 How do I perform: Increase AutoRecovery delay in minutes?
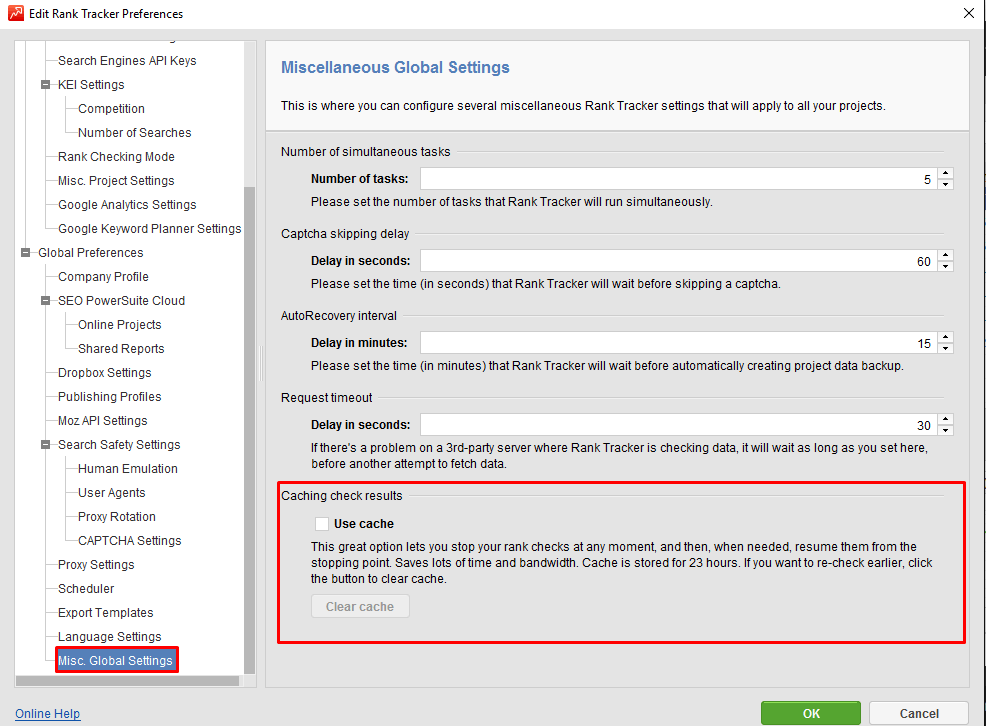point(945,338)
